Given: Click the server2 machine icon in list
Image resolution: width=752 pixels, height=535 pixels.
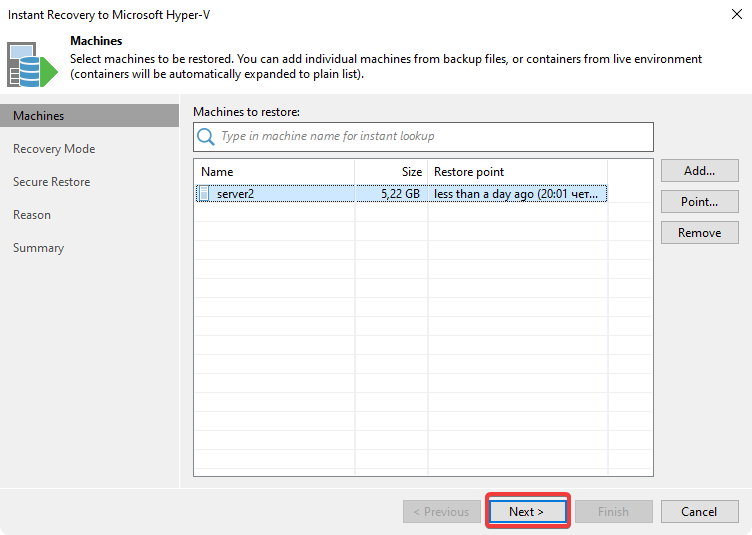Looking at the screenshot, I should 205,194.
